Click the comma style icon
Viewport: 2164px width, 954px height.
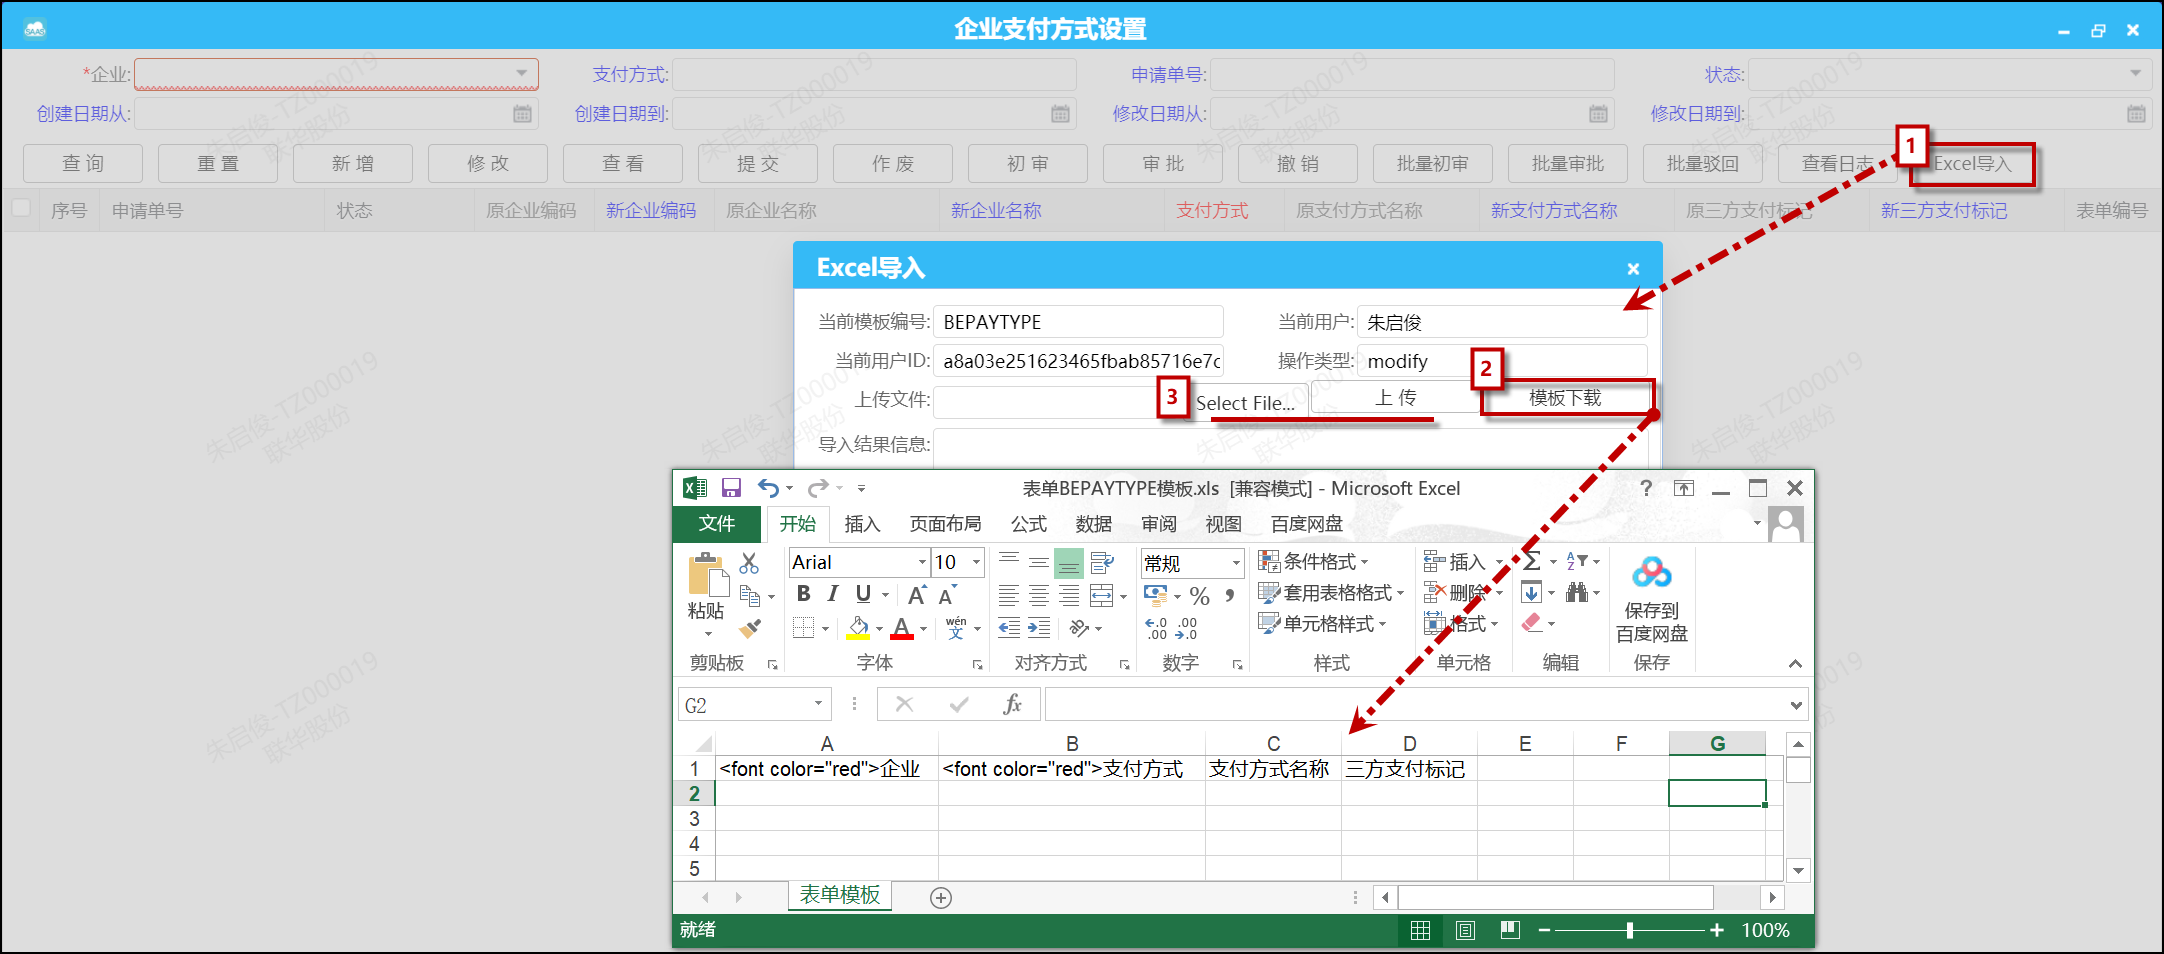(1230, 595)
